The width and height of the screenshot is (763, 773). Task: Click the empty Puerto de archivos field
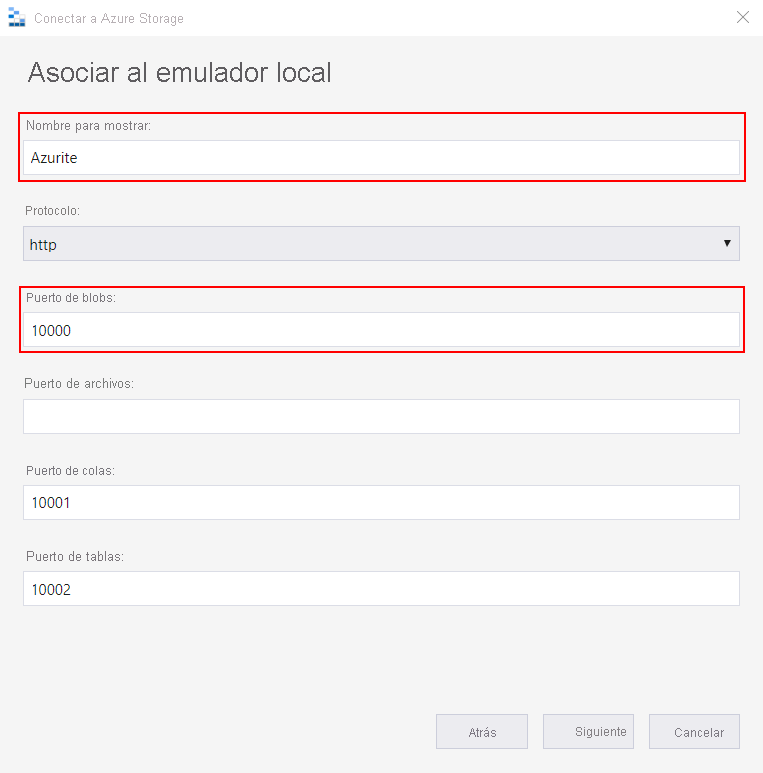click(381, 417)
